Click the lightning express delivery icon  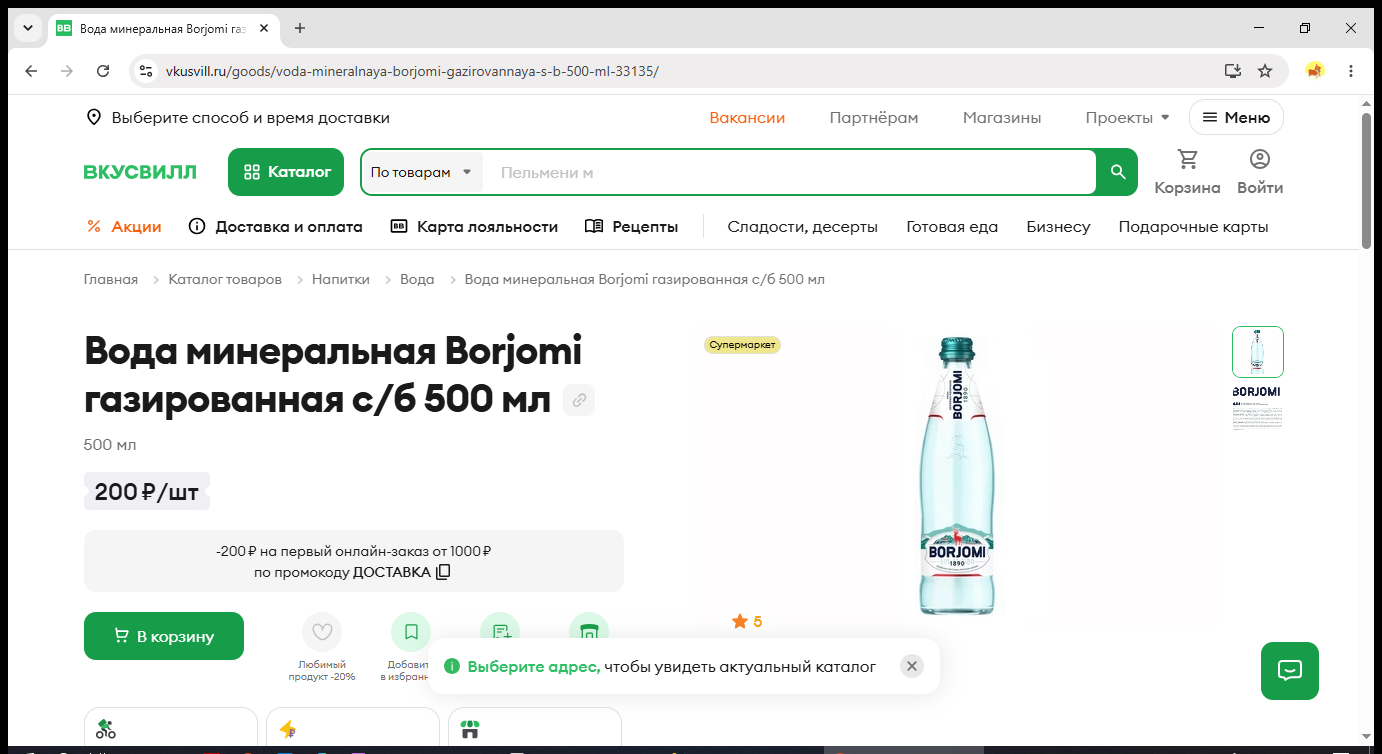click(x=288, y=729)
